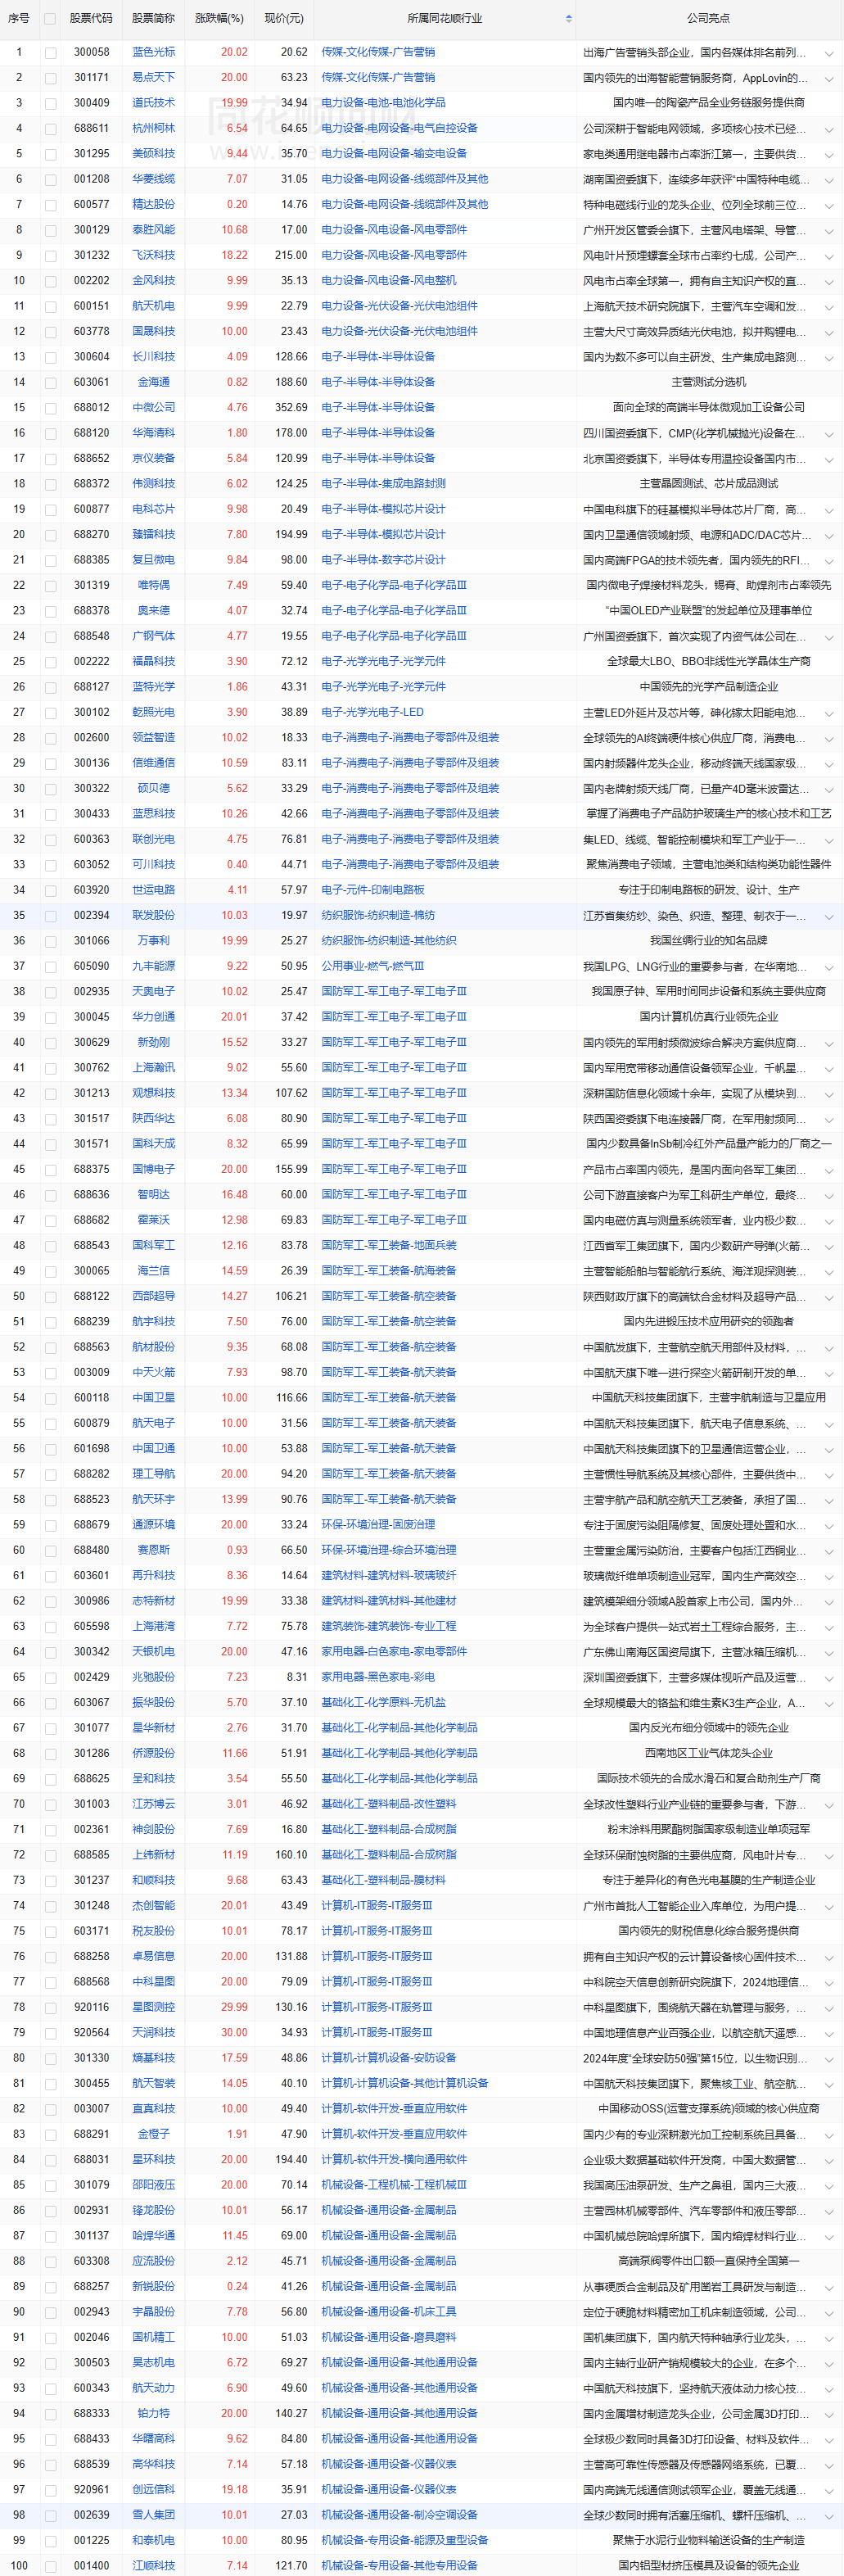Expand the highlights chevron for 易点天下
The height and width of the screenshot is (2576, 844).
(828, 78)
